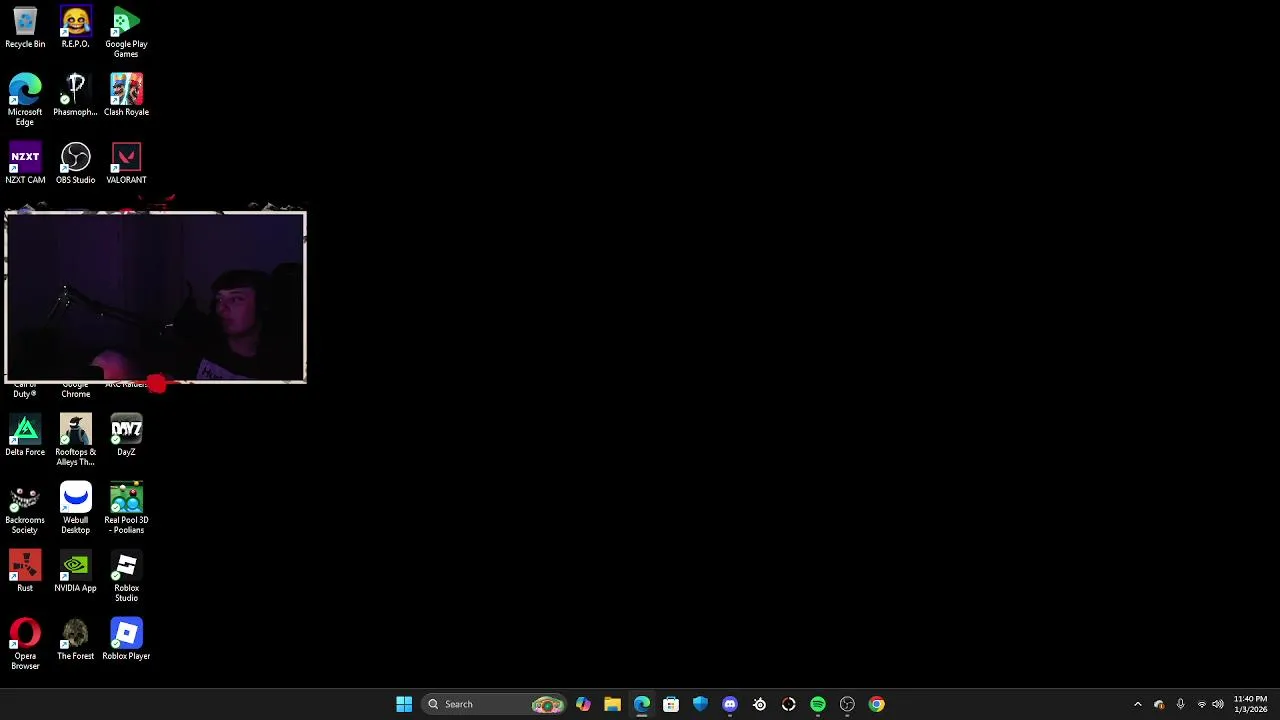The height and width of the screenshot is (720, 1280).
Task: Open SteelSeries app in the taskbar
Action: [x=759, y=704]
